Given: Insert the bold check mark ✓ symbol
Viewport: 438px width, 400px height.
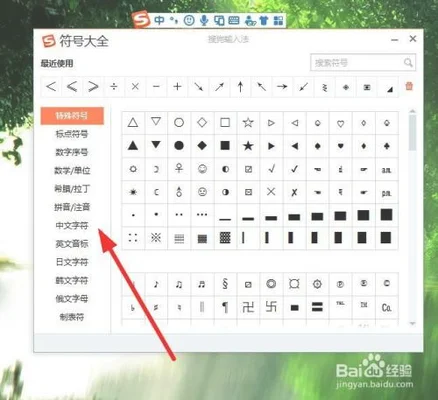Looking at the screenshot, I should [x=294, y=169].
